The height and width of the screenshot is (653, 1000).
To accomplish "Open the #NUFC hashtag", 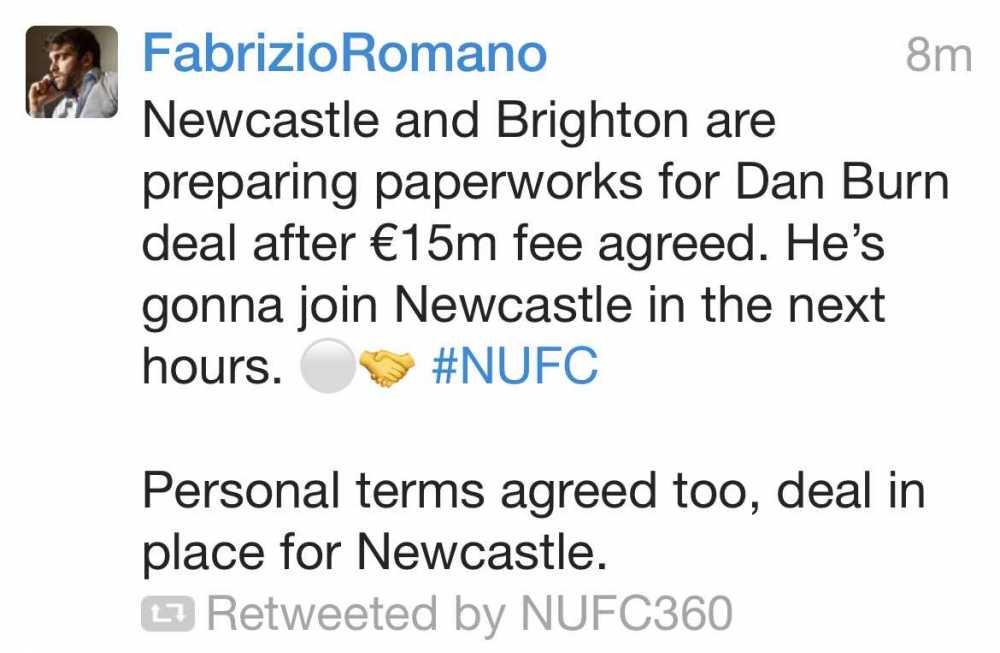I will (x=515, y=365).
